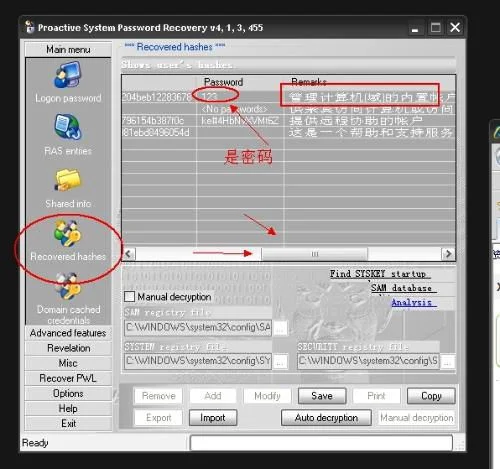Click the Copy button
This screenshot has height=469, width=500.
tap(431, 396)
